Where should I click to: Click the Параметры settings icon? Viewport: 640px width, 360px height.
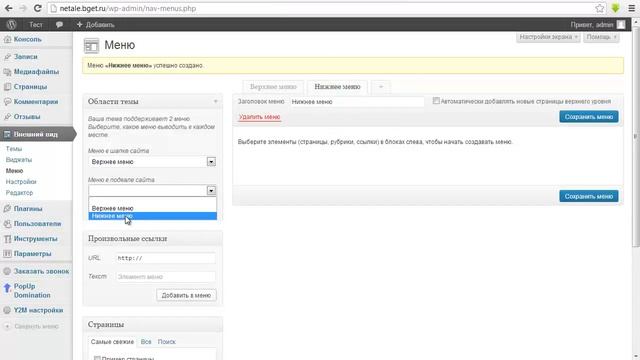tap(7, 253)
